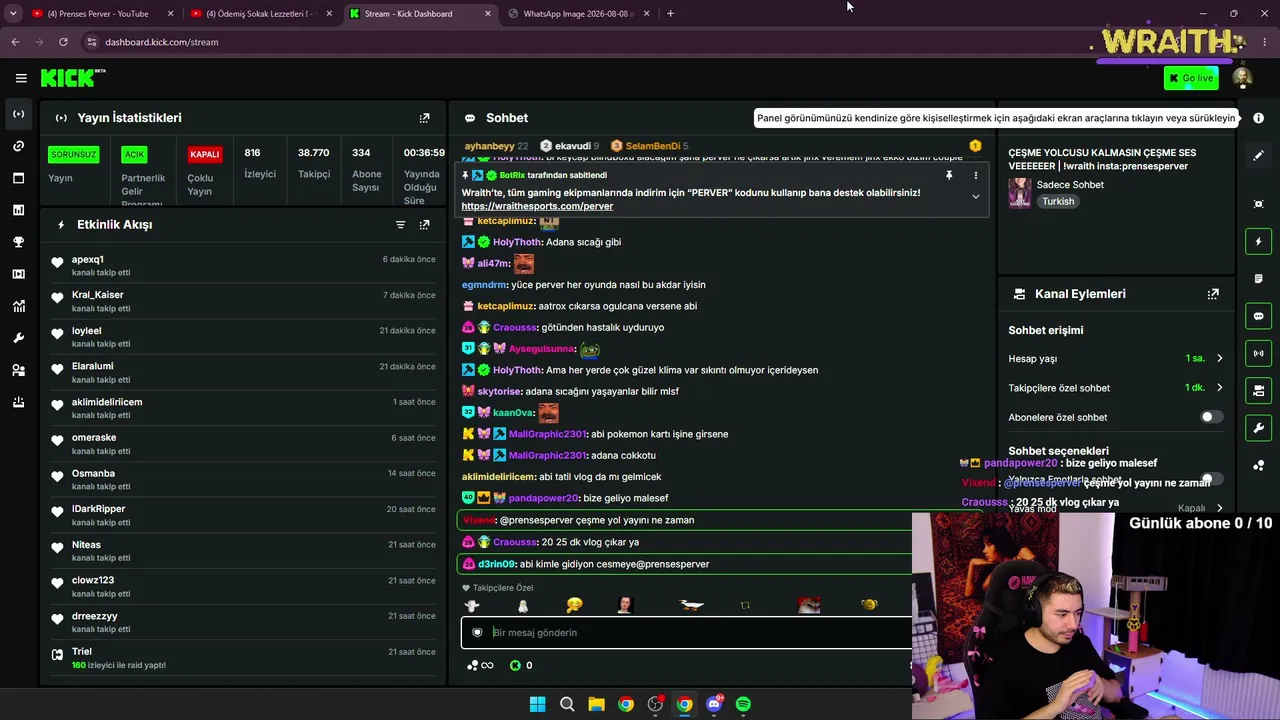Screen dimensions: 1280x720
Task: Pop out the Yayın İstatistikleri panel
Action: point(424,118)
